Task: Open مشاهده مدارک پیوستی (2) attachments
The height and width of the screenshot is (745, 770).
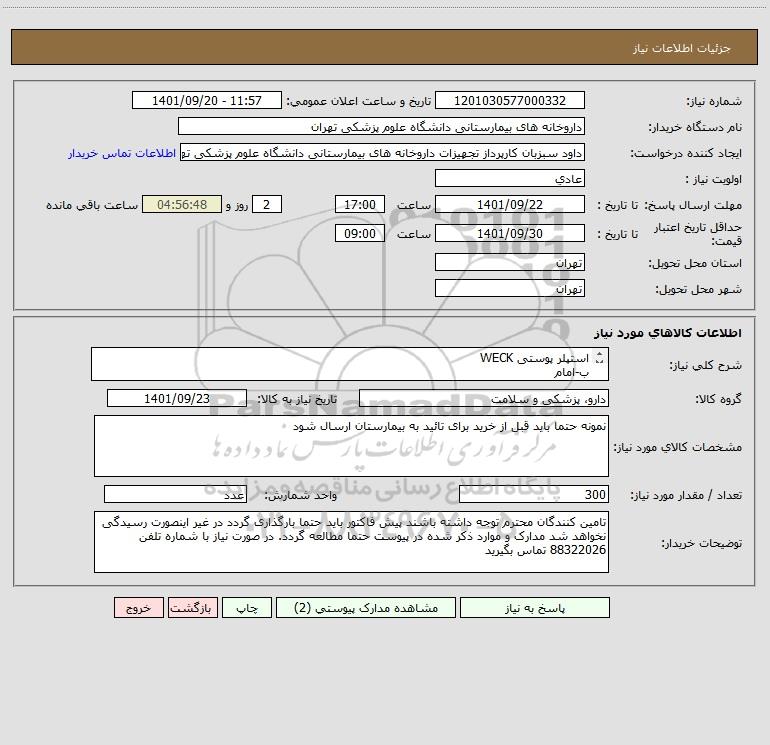Action: click(366, 608)
